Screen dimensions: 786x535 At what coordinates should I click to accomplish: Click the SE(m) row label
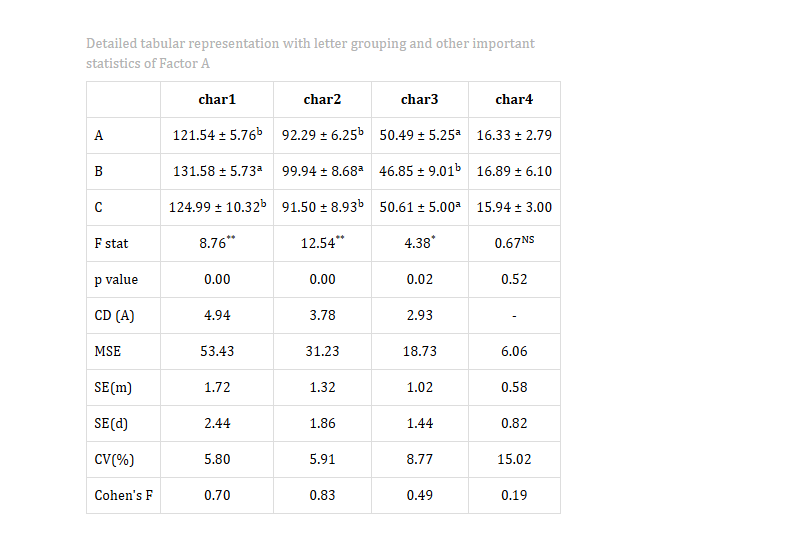[113, 388]
